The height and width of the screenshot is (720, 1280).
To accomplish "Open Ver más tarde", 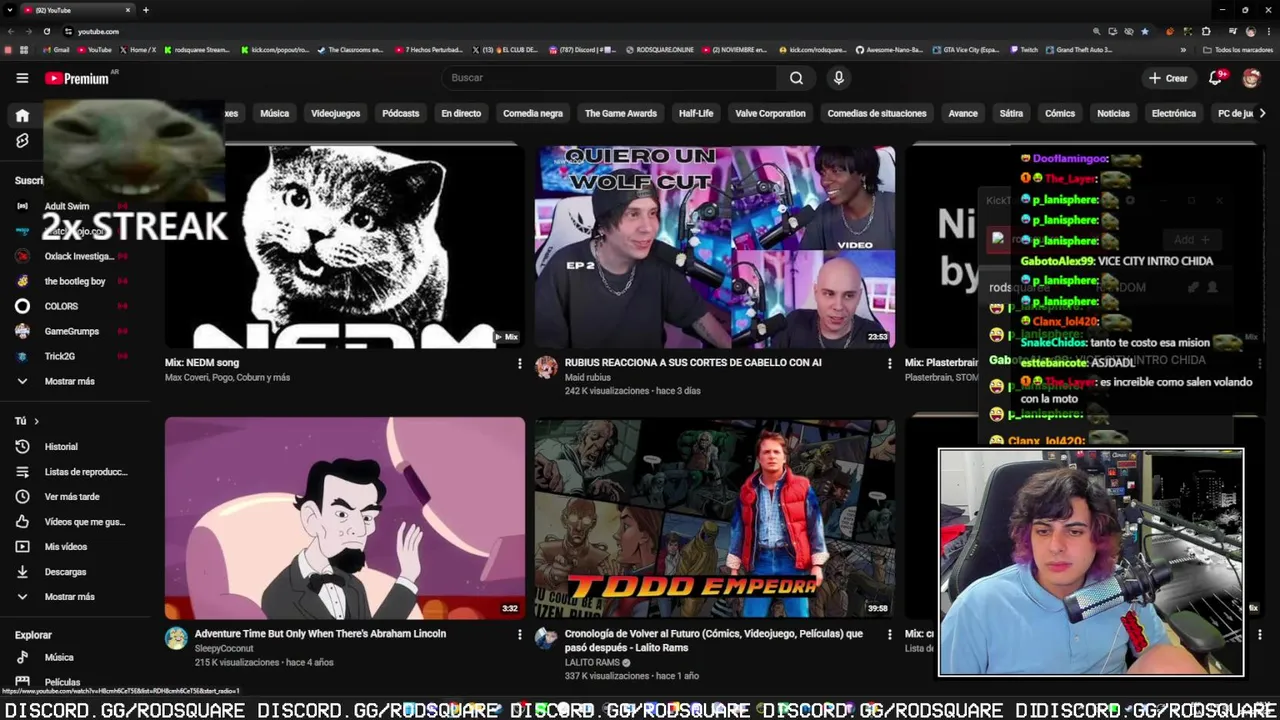I will pyautogui.click(x=72, y=497).
